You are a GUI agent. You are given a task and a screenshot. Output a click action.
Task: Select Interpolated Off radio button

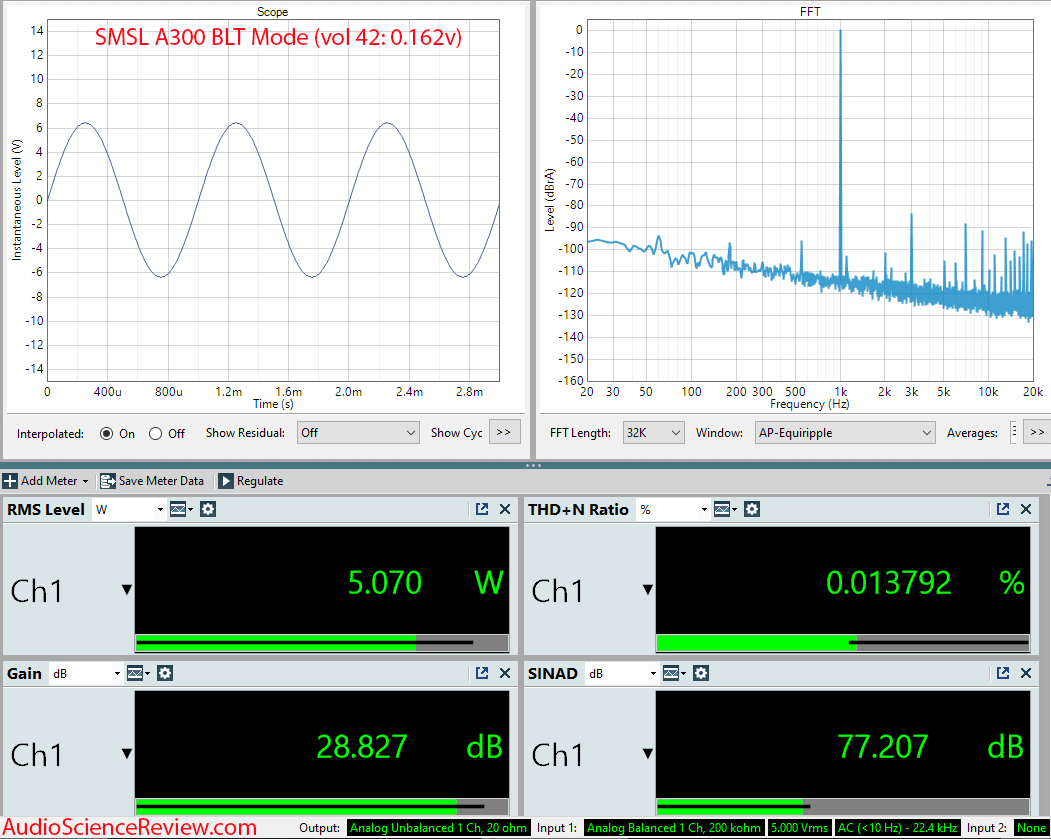point(156,434)
